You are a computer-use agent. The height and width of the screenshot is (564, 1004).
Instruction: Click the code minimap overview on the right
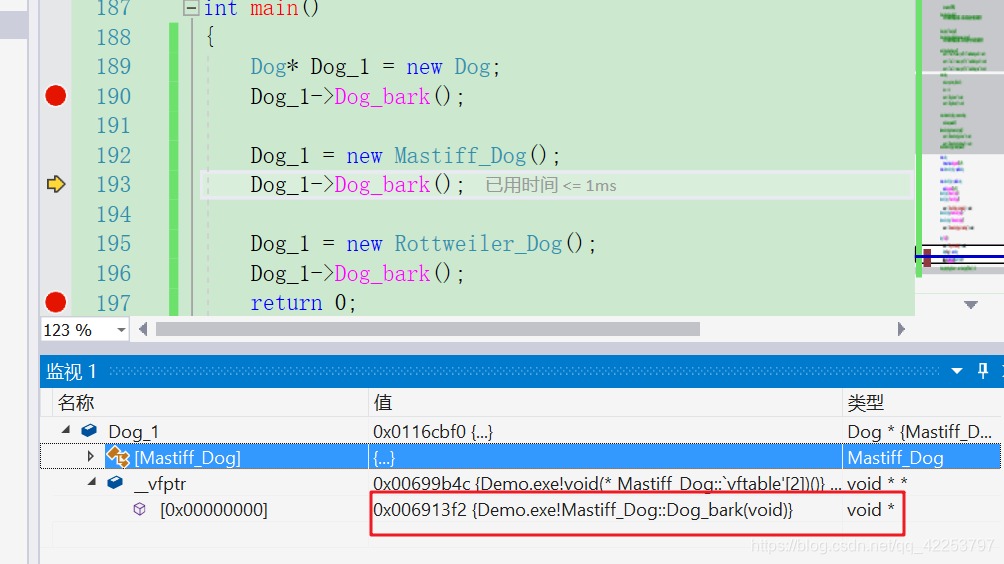click(x=962, y=138)
